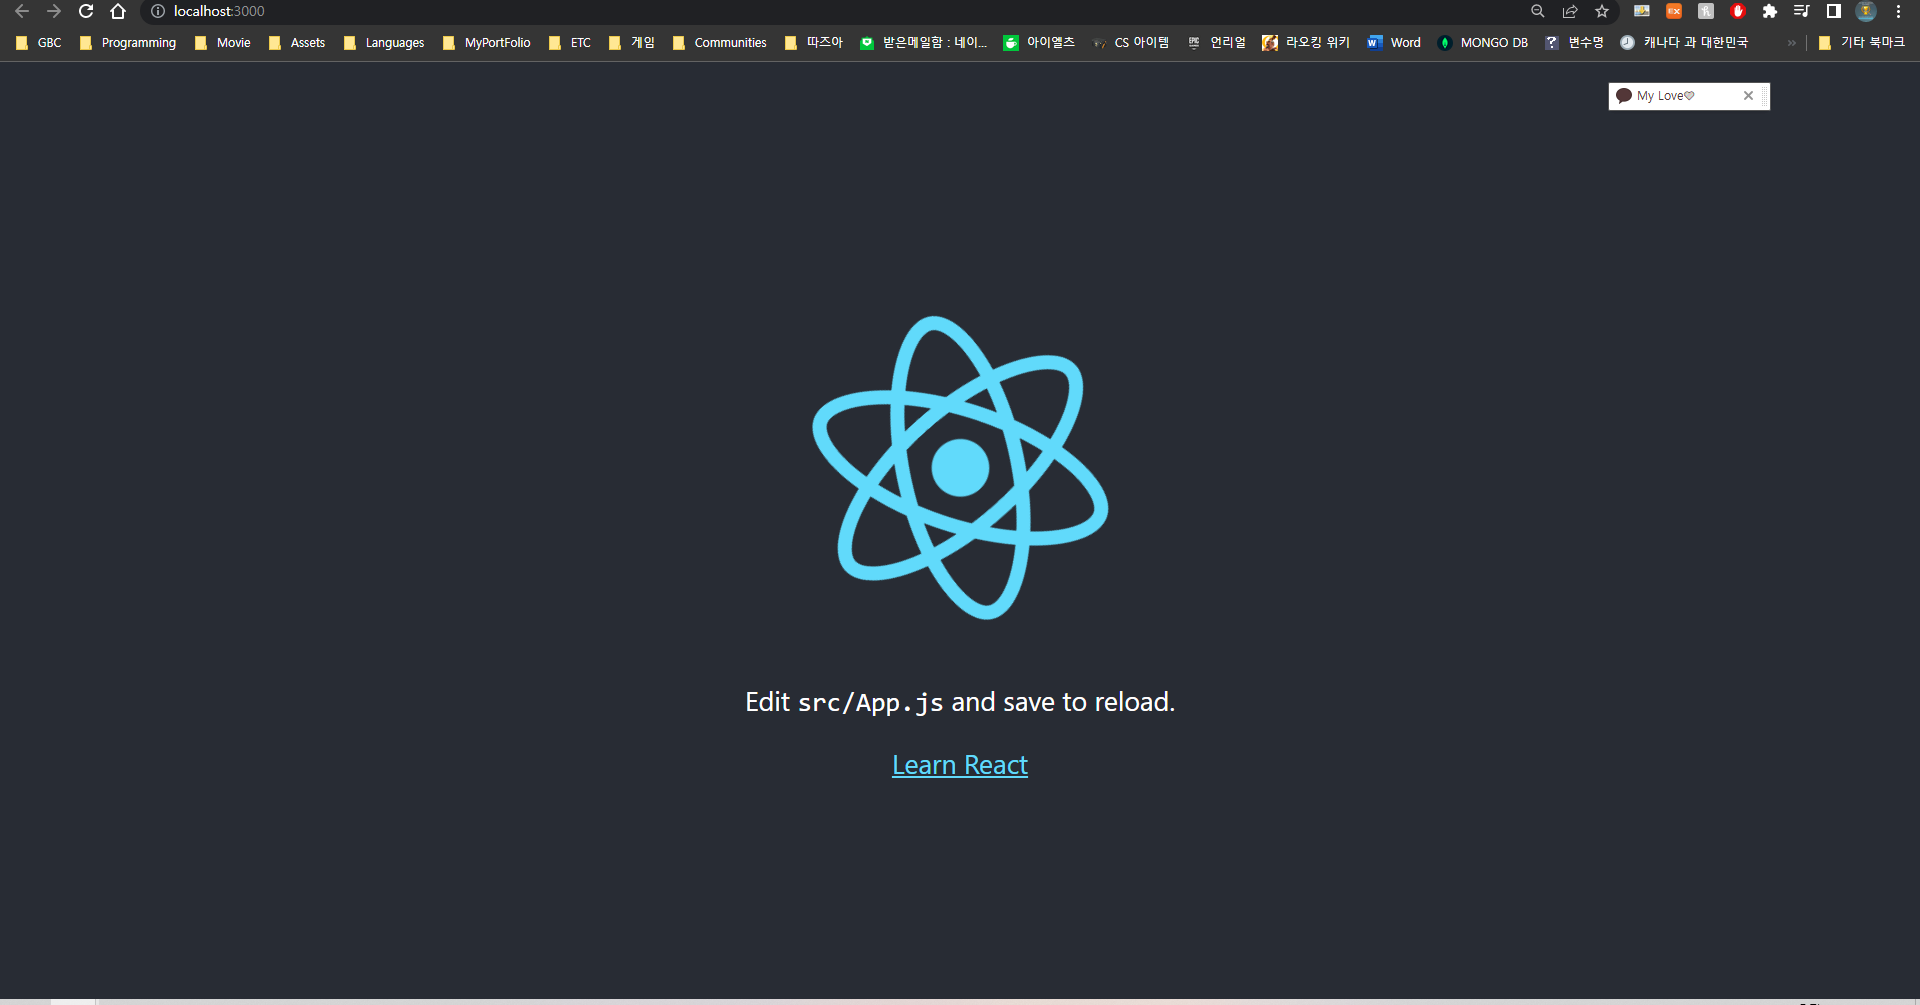Open the Movie bookmark folder
Image resolution: width=1920 pixels, height=1005 pixels.
point(223,43)
